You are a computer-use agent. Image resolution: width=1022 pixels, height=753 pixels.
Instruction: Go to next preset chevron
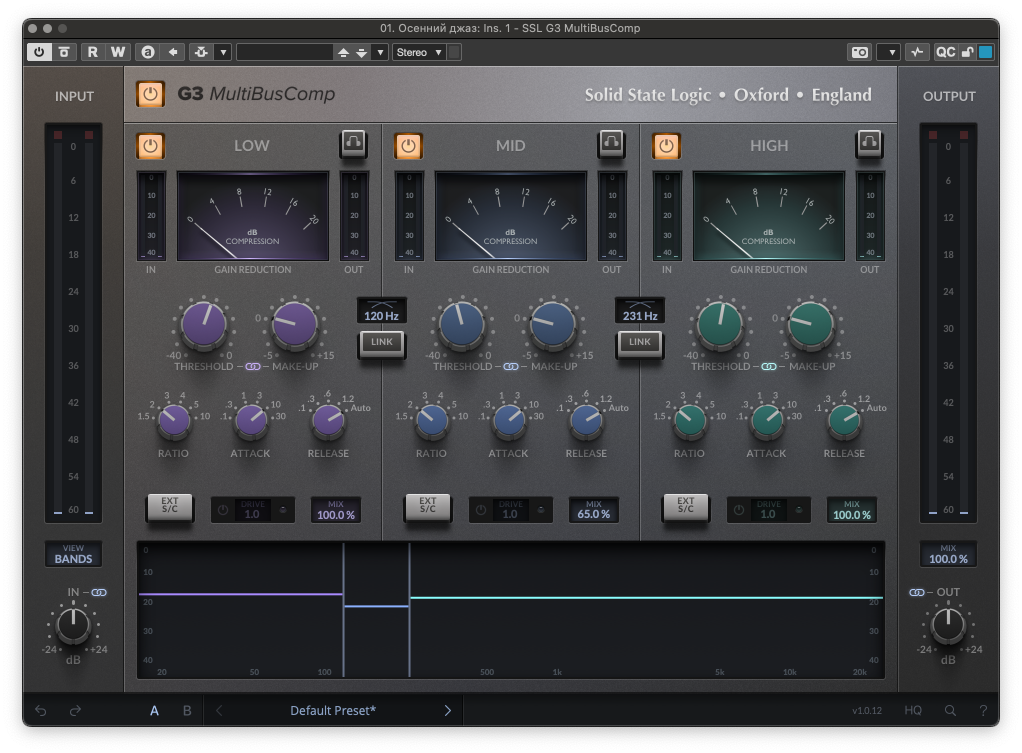[x=448, y=711]
